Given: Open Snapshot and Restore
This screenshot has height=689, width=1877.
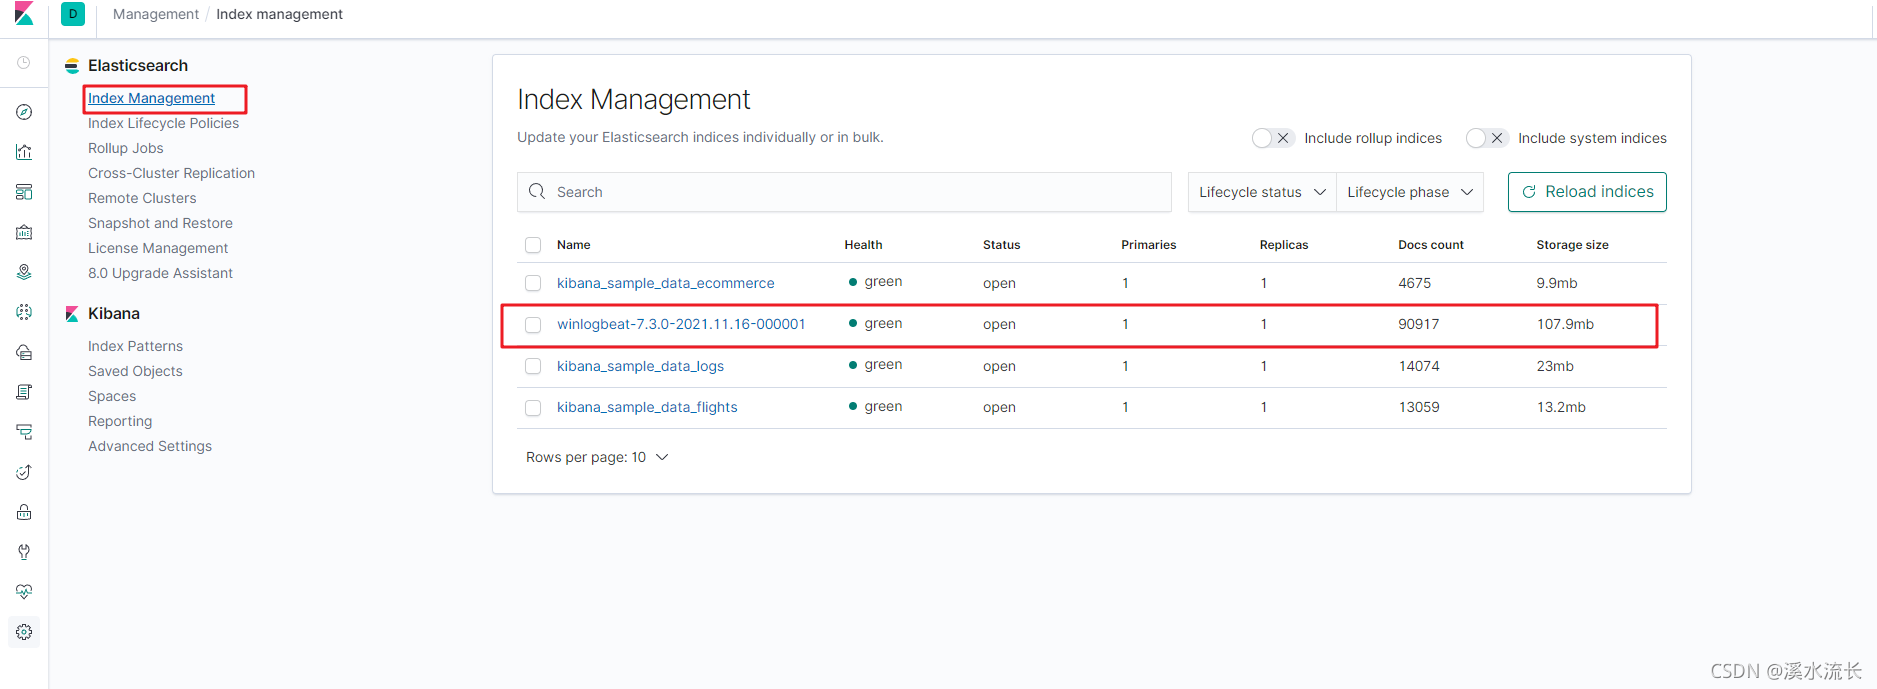Looking at the screenshot, I should tap(160, 223).
